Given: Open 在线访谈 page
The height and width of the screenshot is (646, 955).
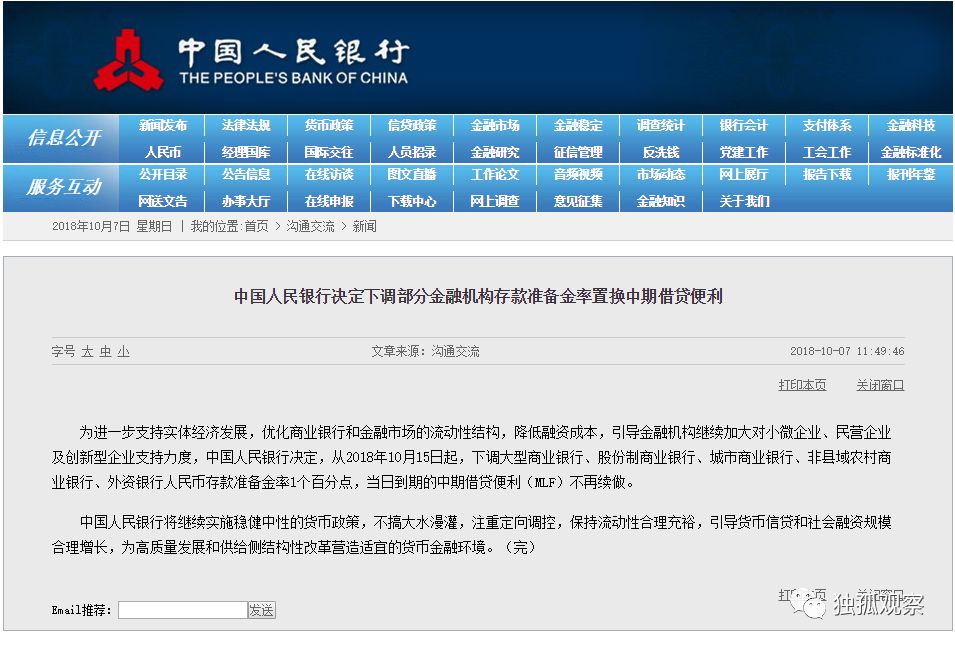Looking at the screenshot, I should click(x=329, y=175).
